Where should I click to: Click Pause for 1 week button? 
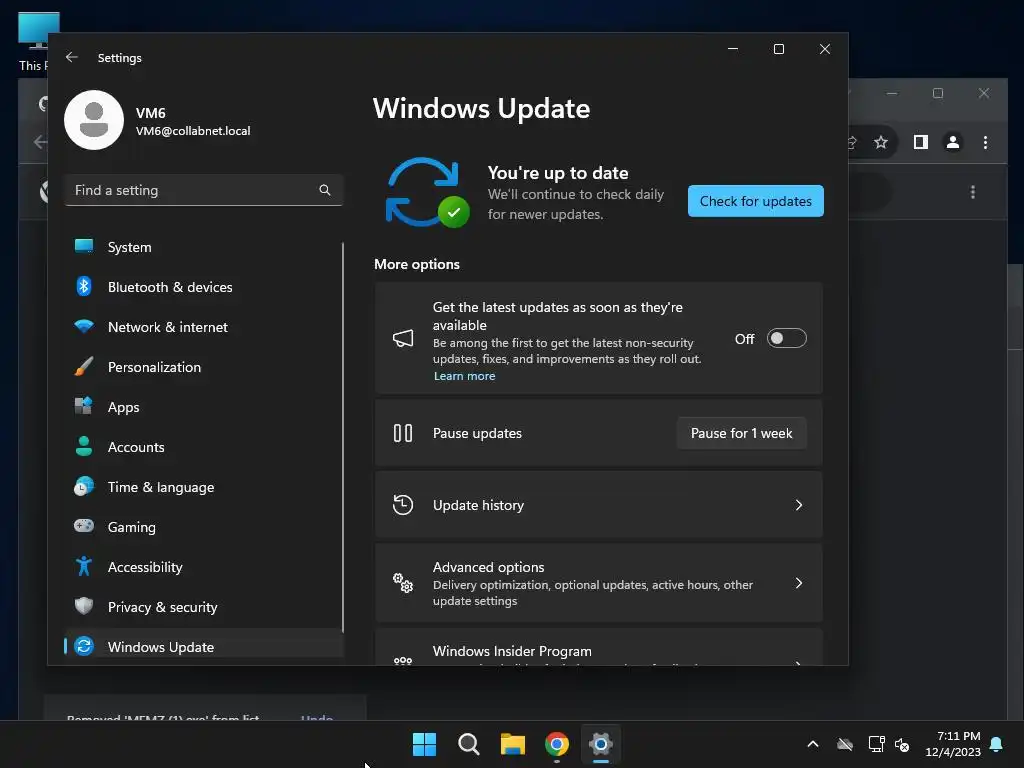coord(741,433)
